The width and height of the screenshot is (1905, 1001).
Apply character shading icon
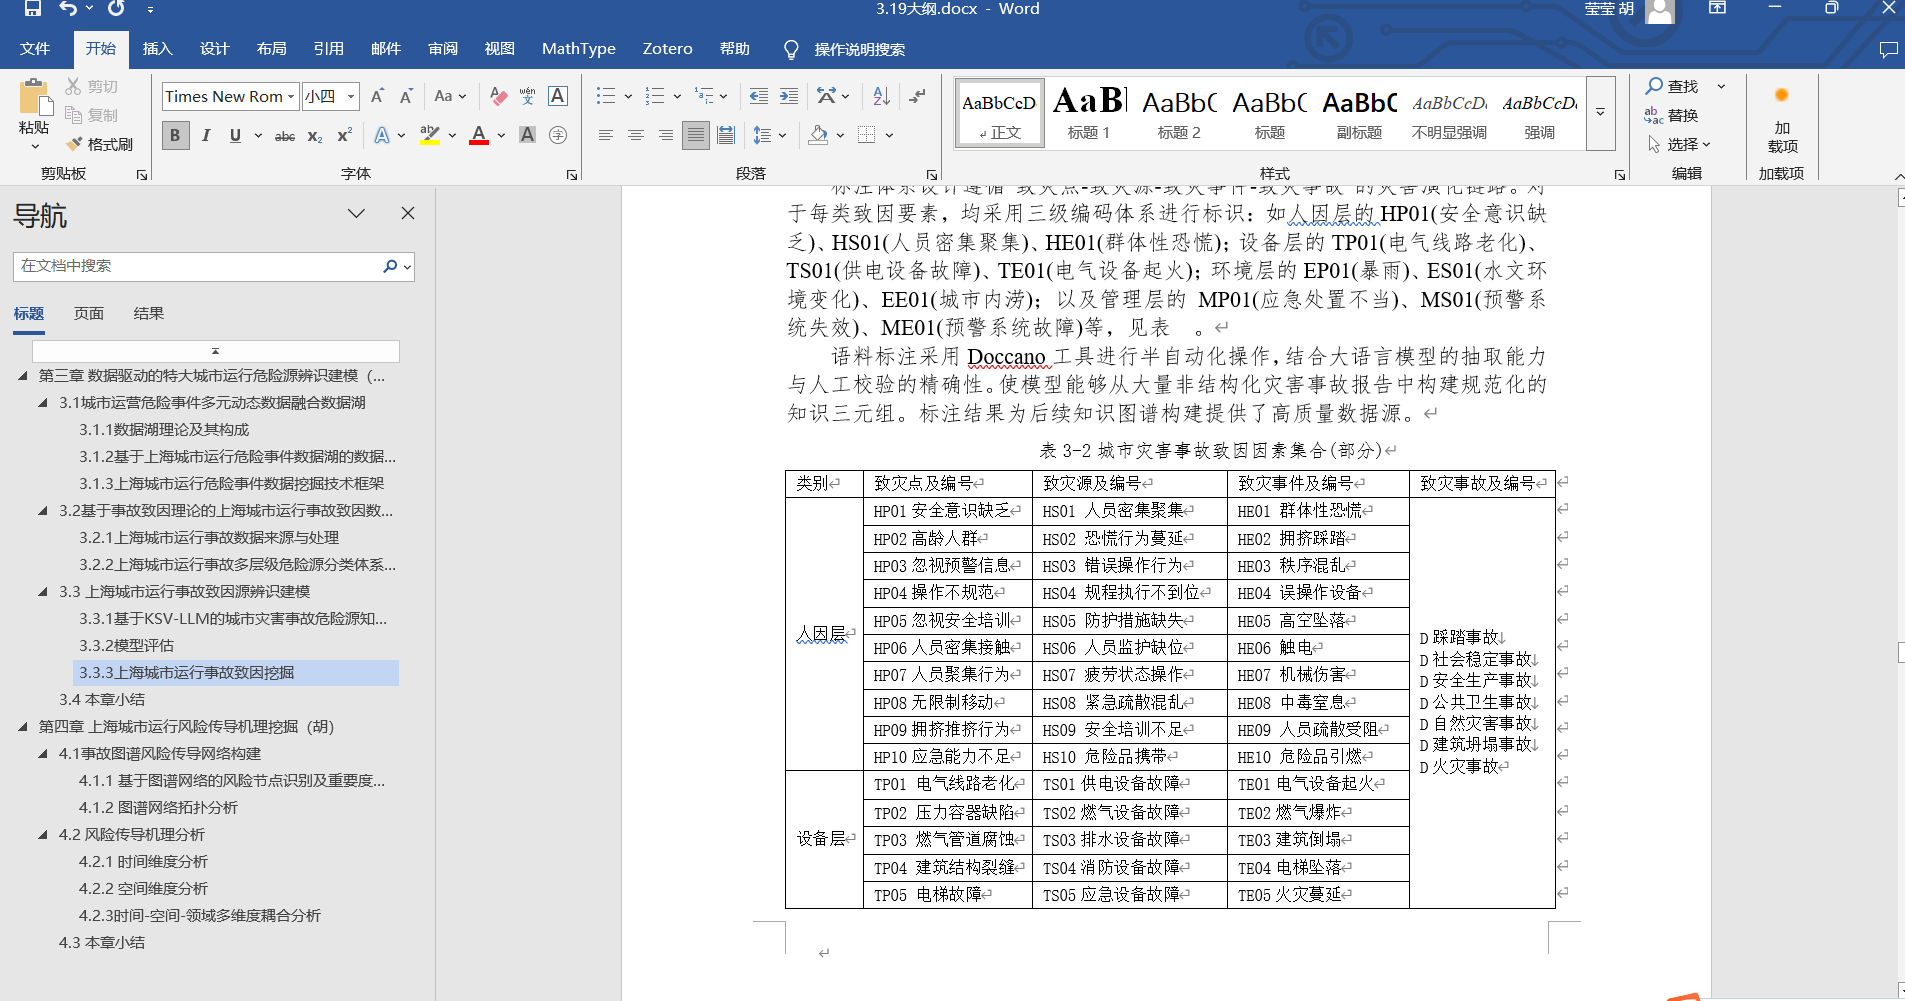pos(527,135)
